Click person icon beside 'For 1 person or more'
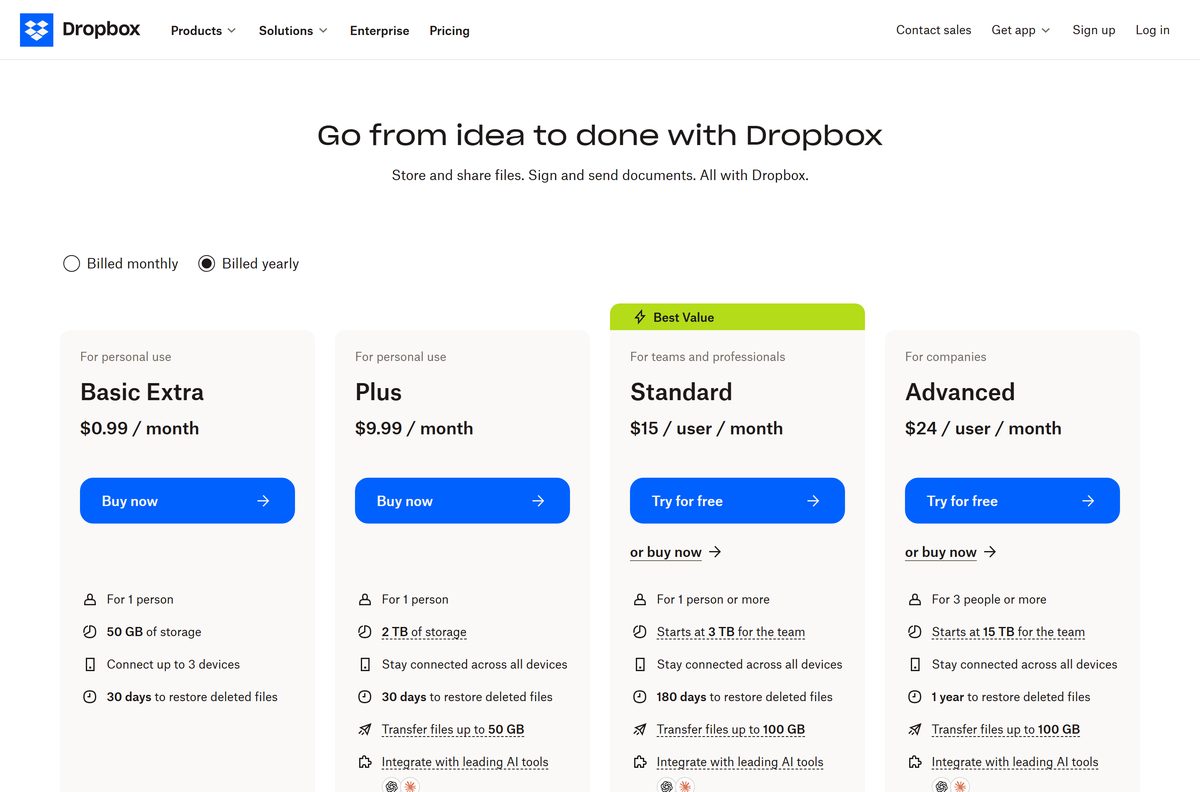The width and height of the screenshot is (1200, 792). (x=640, y=600)
